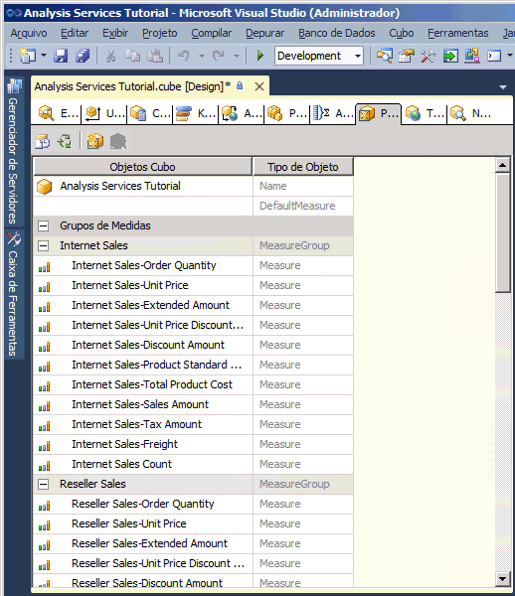Select the Internet Sales-Sales Amount measure row
Image resolution: width=515 pixels, height=596 pixels.
click(x=193, y=404)
